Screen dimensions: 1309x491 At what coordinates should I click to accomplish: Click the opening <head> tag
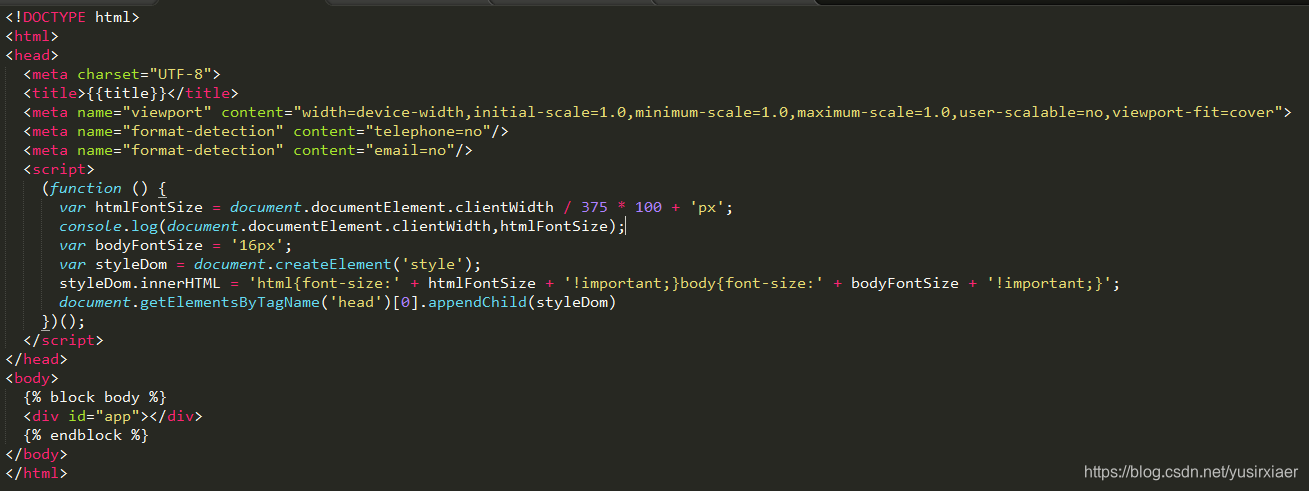[32, 55]
